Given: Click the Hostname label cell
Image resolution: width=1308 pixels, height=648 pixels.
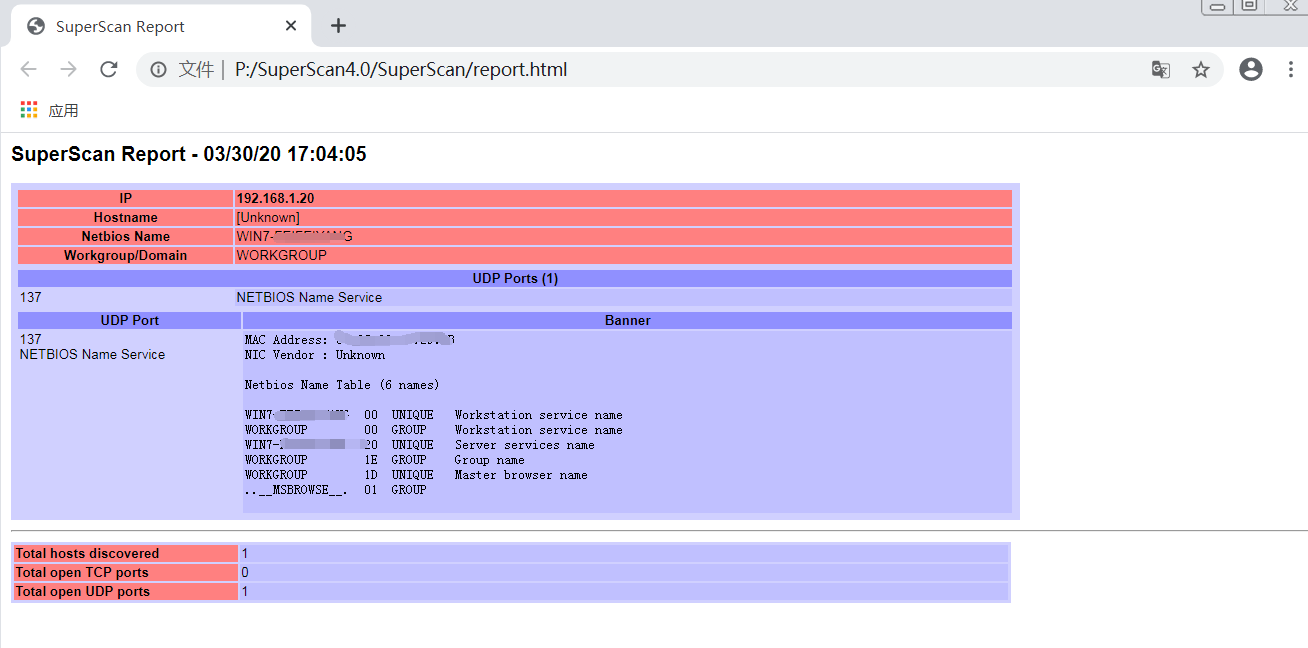Looking at the screenshot, I should [x=126, y=218].
